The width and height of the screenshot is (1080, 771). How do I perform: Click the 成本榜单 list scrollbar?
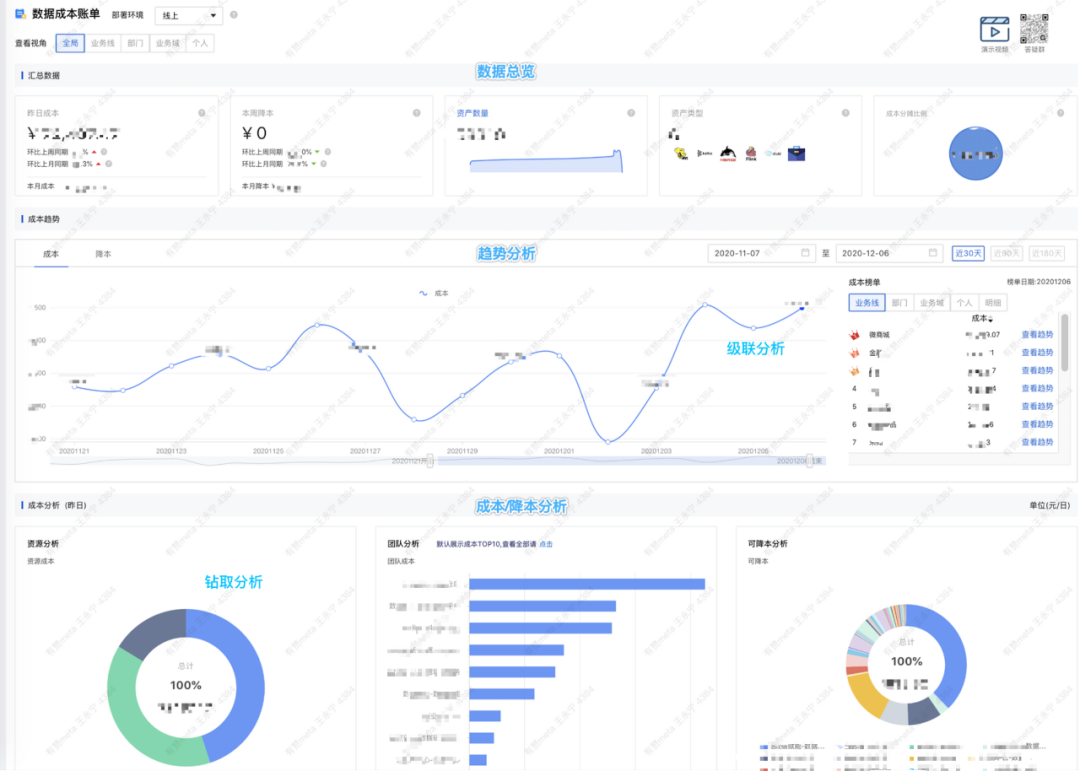coord(1066,345)
